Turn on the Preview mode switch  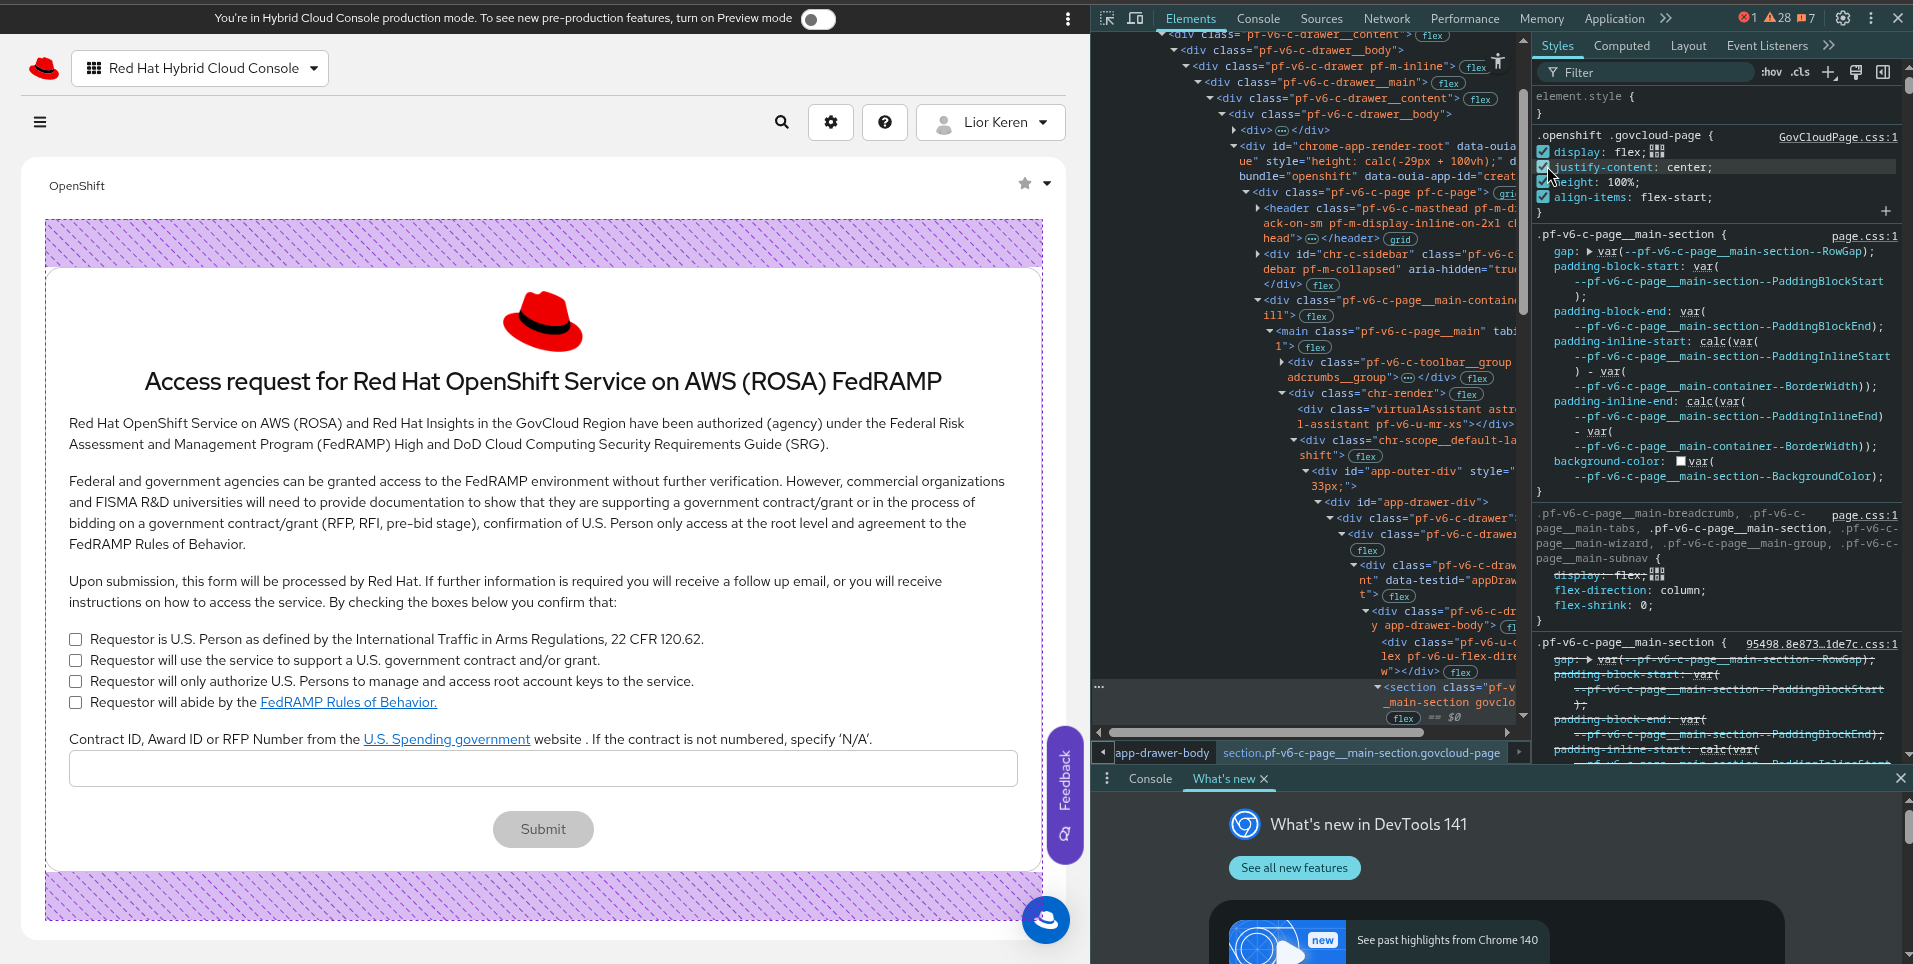click(x=818, y=19)
